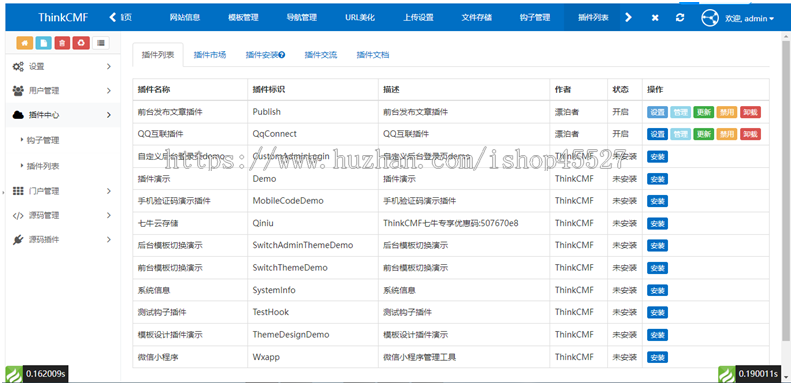Open the 钩子管理 submenu item

point(42,140)
